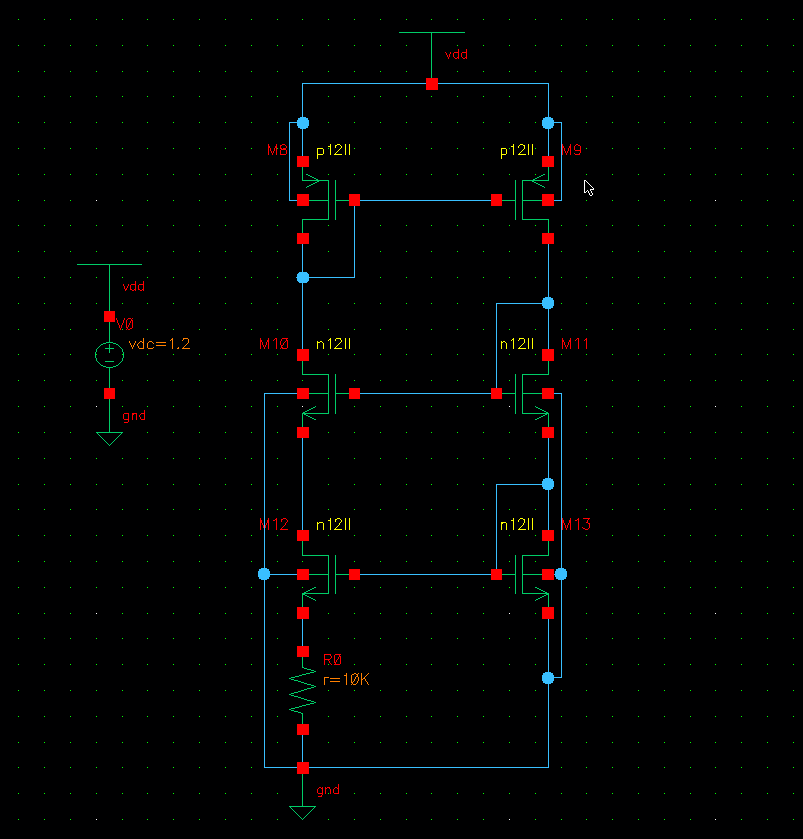Click the gate wire between M12 and M13
The image size is (803, 839).
(x=425, y=575)
